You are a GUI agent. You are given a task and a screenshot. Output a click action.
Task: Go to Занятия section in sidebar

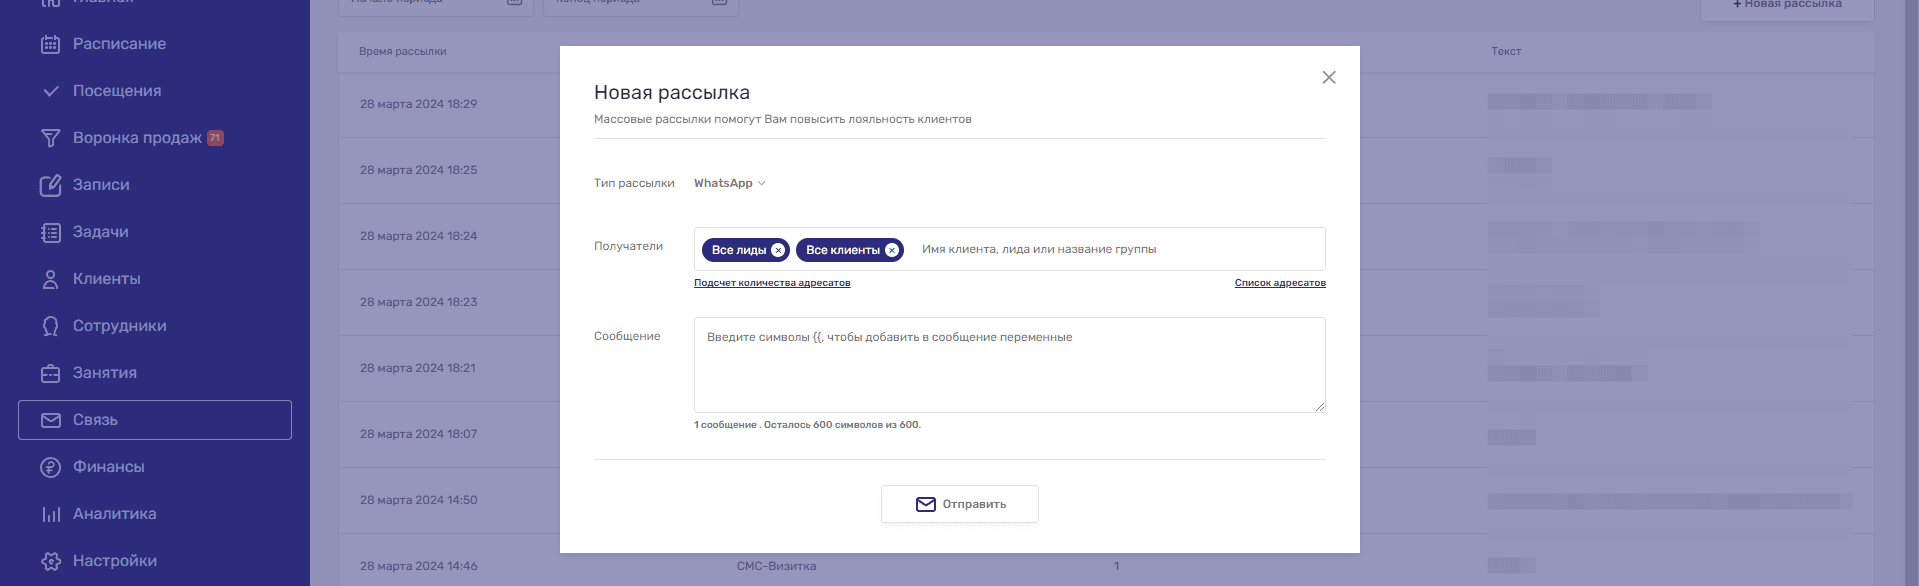104,373
